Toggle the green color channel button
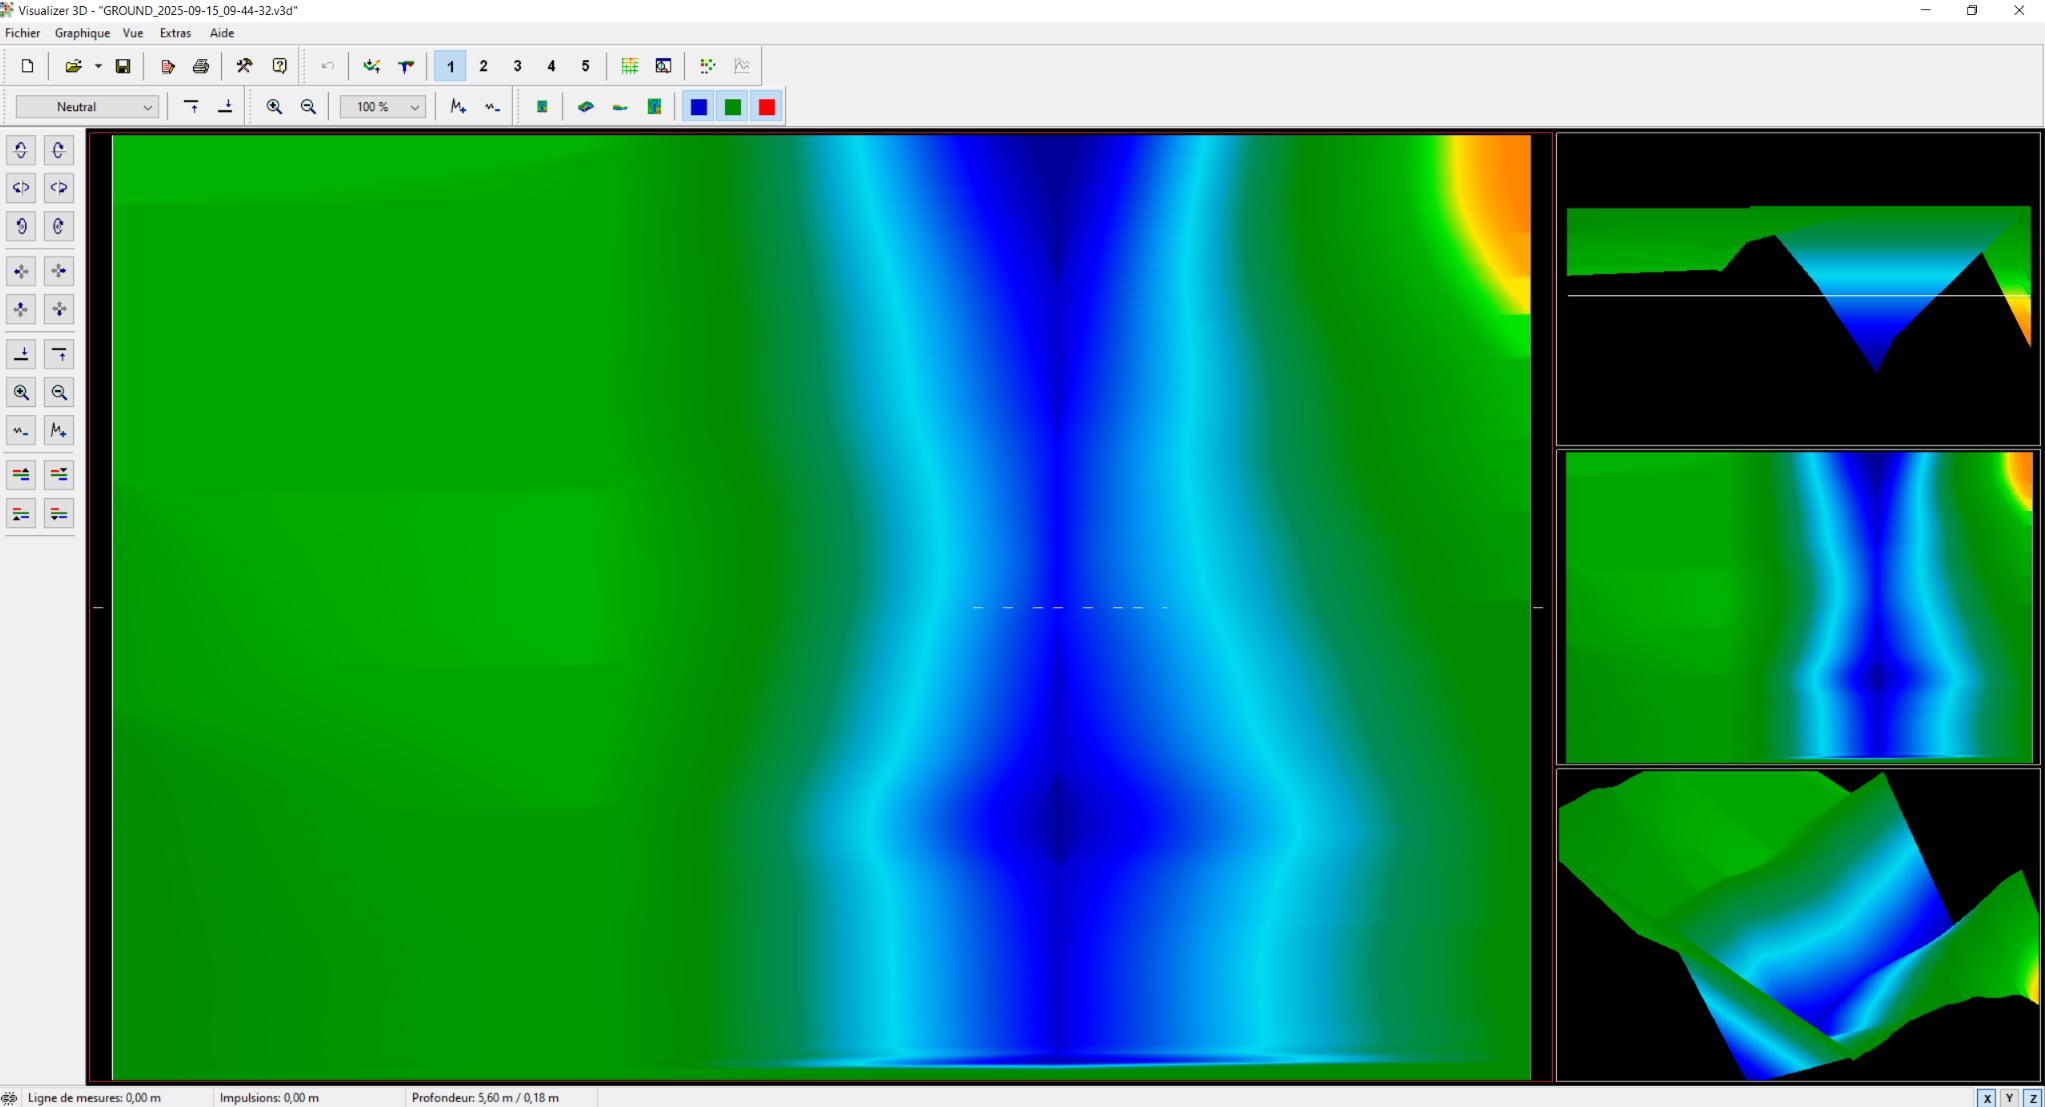This screenshot has height=1107, width=2045. pyautogui.click(x=733, y=107)
